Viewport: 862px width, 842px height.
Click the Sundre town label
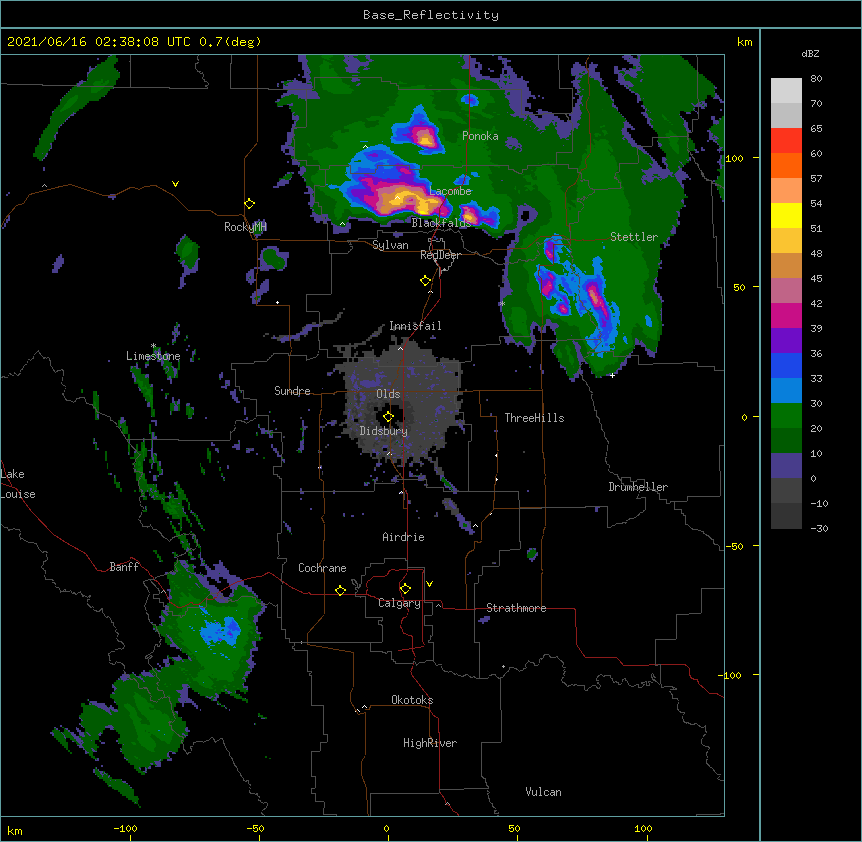(292, 391)
